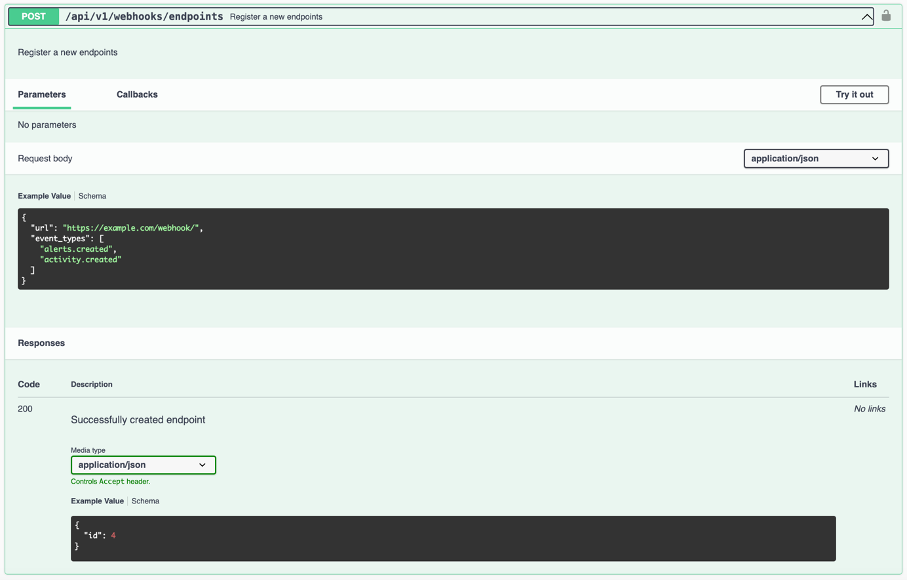Show the request body Schema view
Screen dimensions: 908x580
tap(92, 196)
